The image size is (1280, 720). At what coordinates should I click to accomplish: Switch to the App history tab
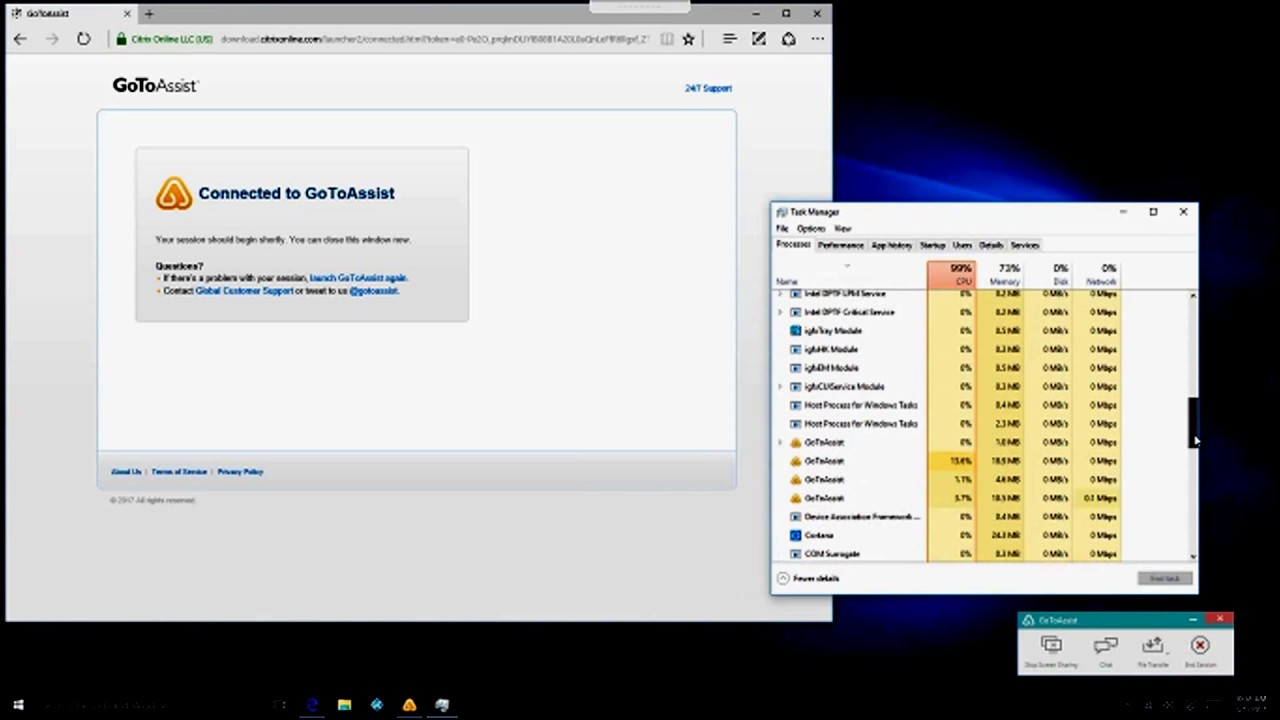(x=891, y=245)
